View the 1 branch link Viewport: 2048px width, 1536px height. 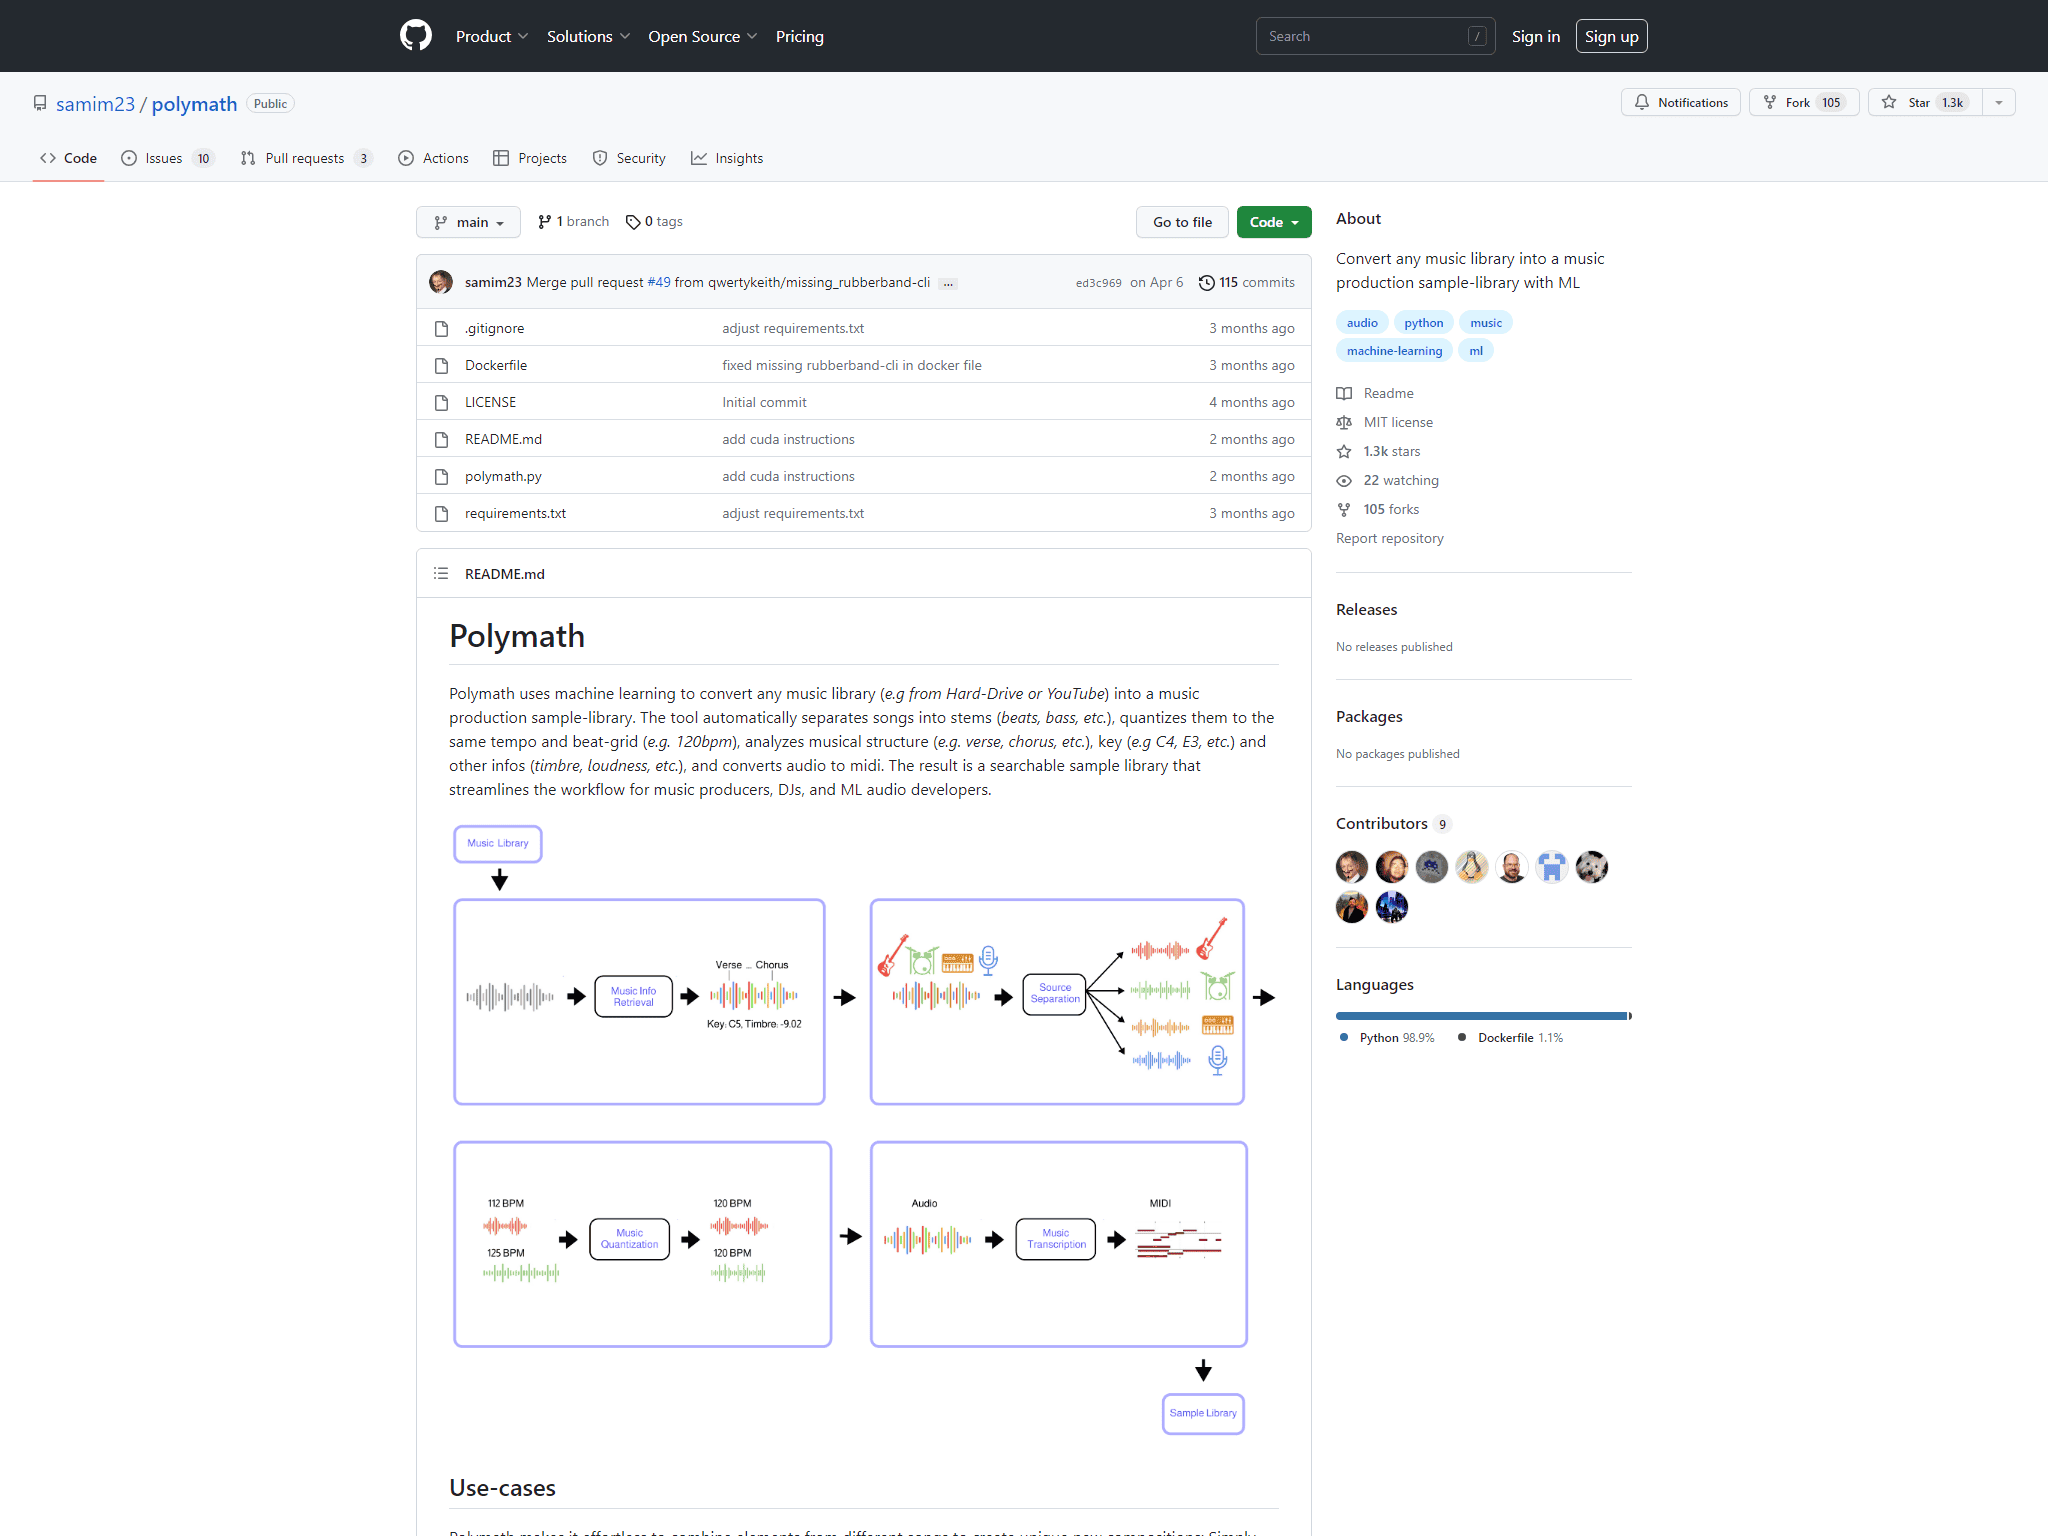coord(573,221)
